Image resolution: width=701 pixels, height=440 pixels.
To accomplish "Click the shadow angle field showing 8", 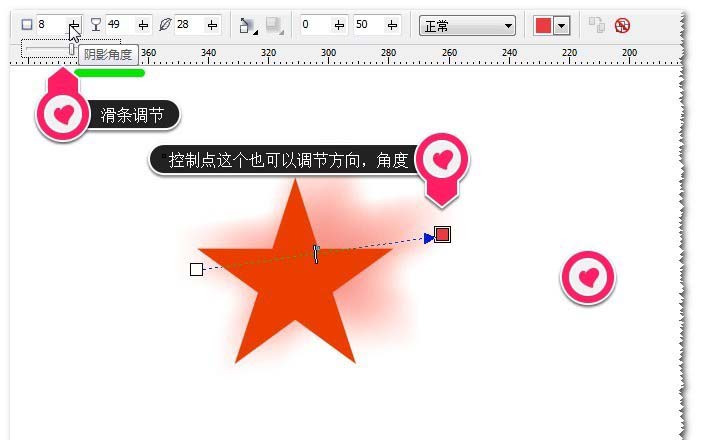I will click(51, 25).
